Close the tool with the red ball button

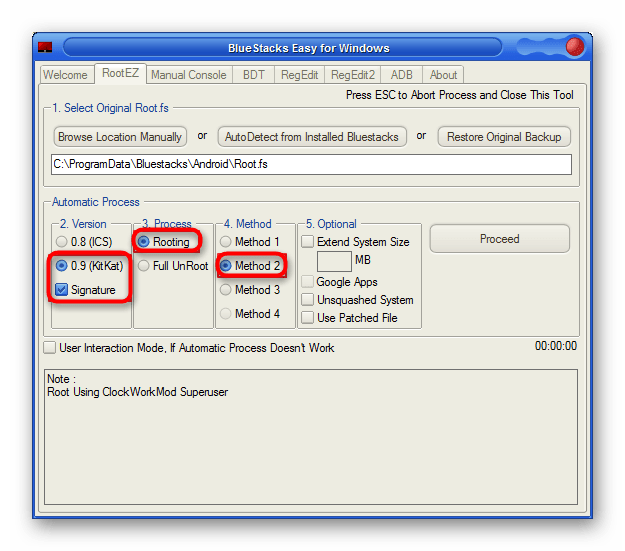pos(575,47)
